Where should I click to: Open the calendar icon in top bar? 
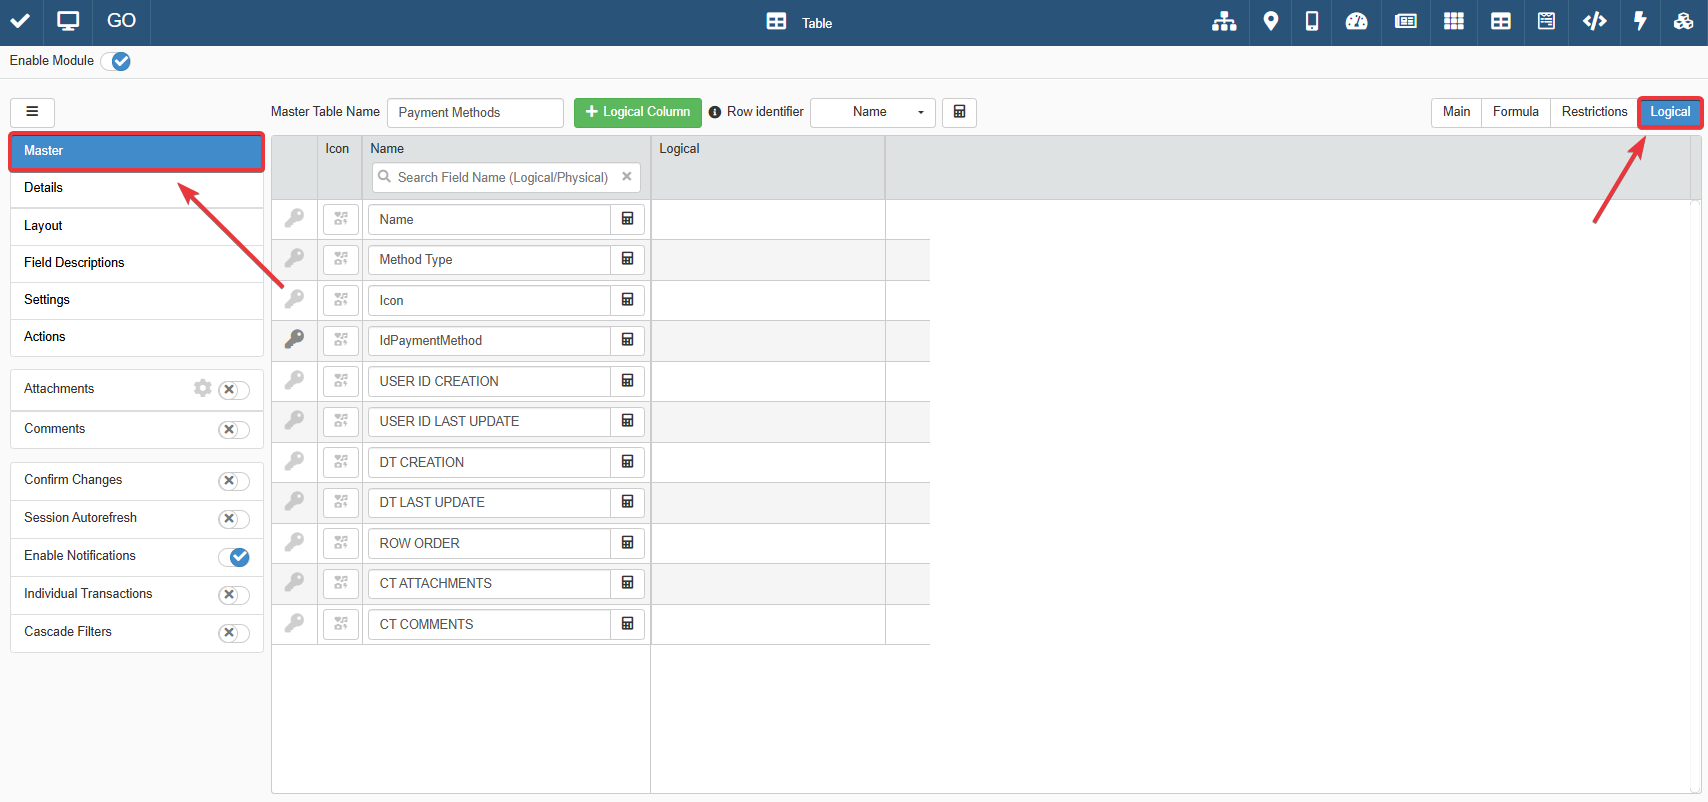click(1546, 21)
